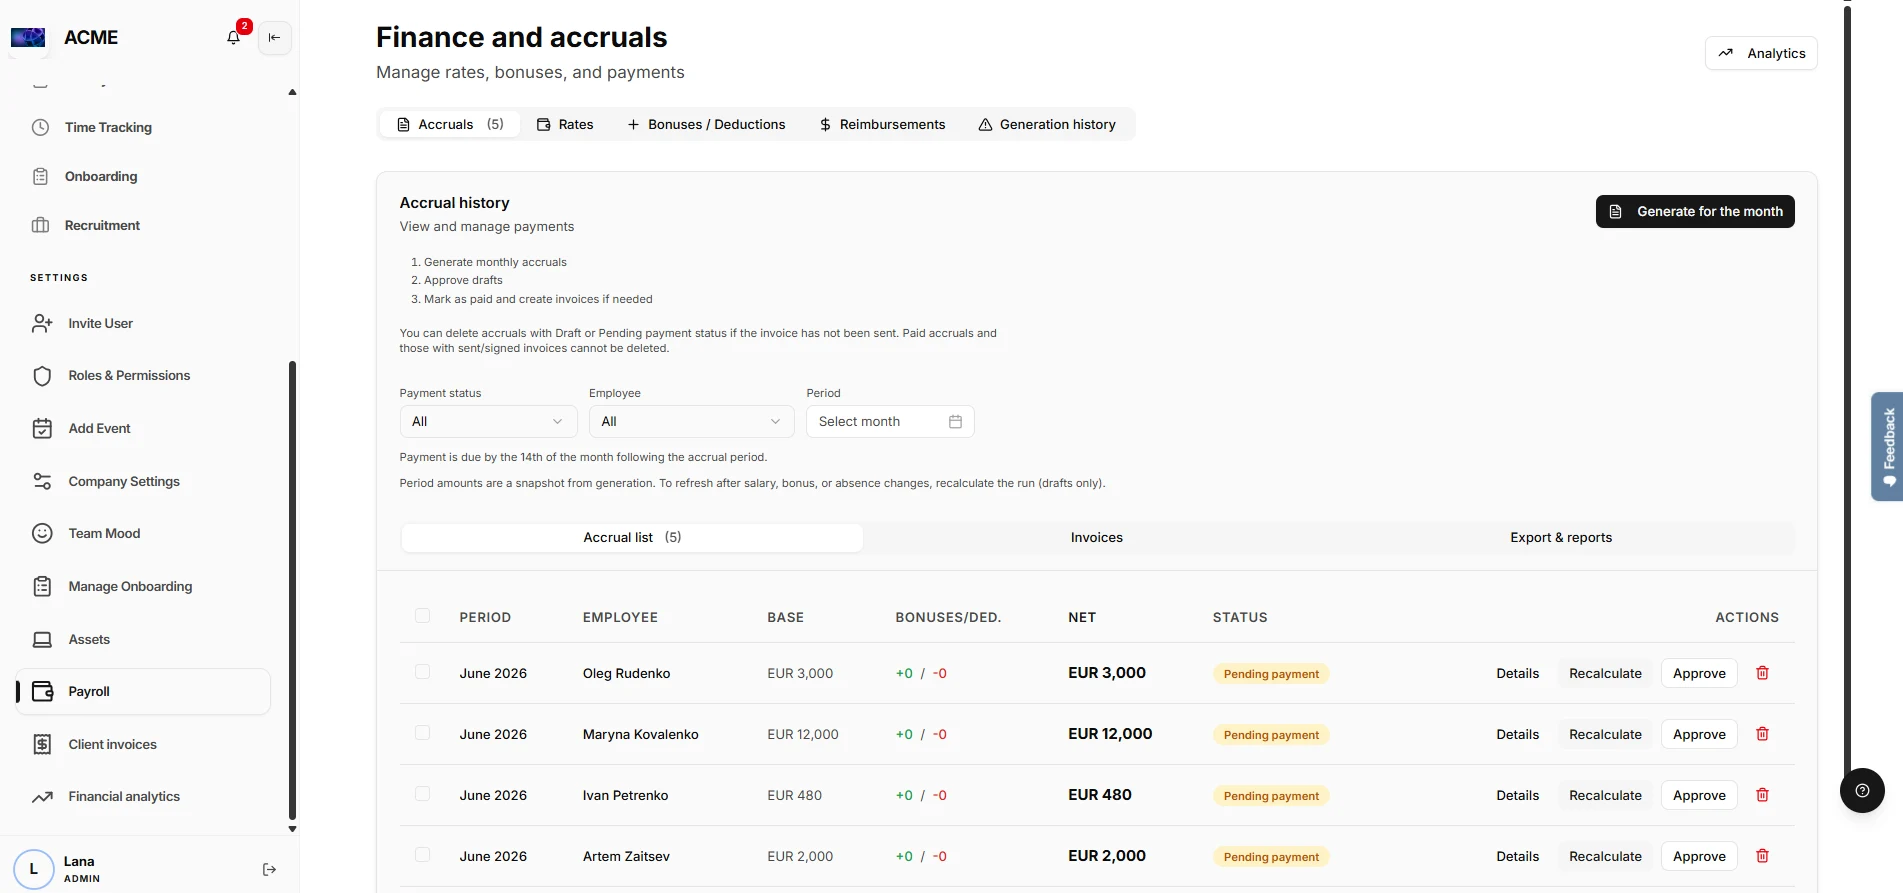Open the Bonuses / Deductions tab
This screenshot has width=1903, height=893.
click(706, 124)
